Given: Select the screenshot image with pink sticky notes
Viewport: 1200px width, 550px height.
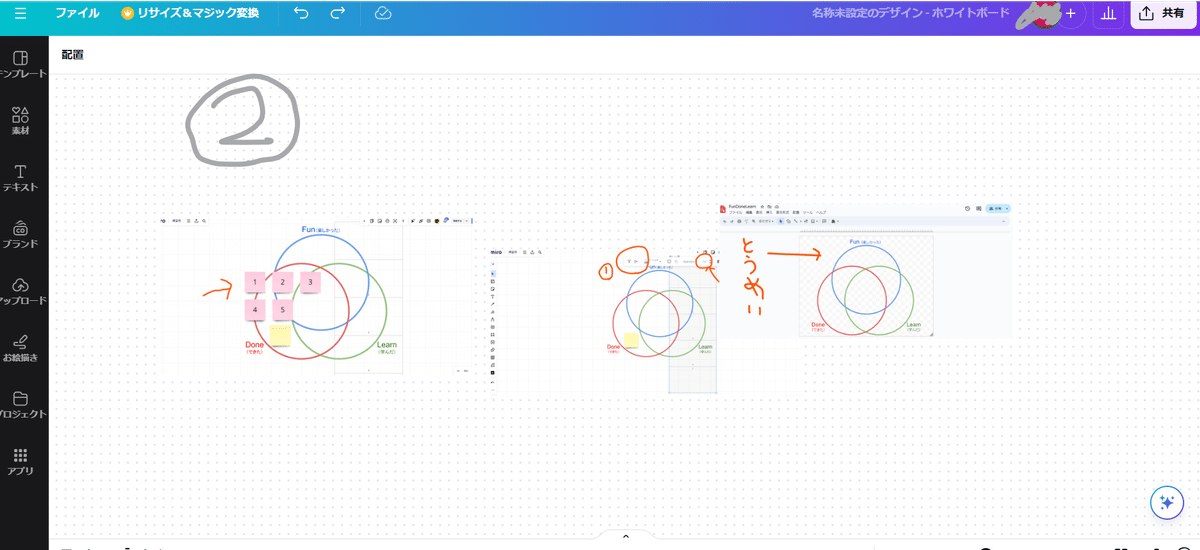Looking at the screenshot, I should click(x=318, y=295).
